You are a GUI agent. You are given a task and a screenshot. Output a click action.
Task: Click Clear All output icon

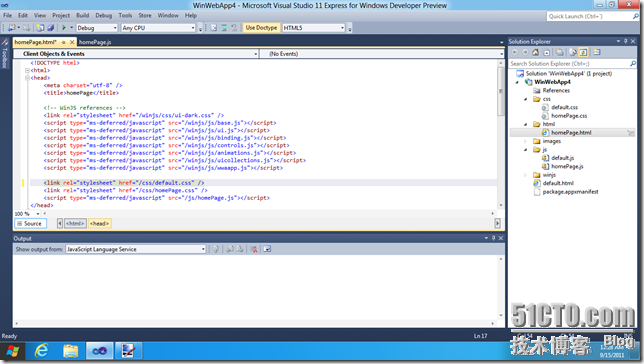click(x=254, y=249)
